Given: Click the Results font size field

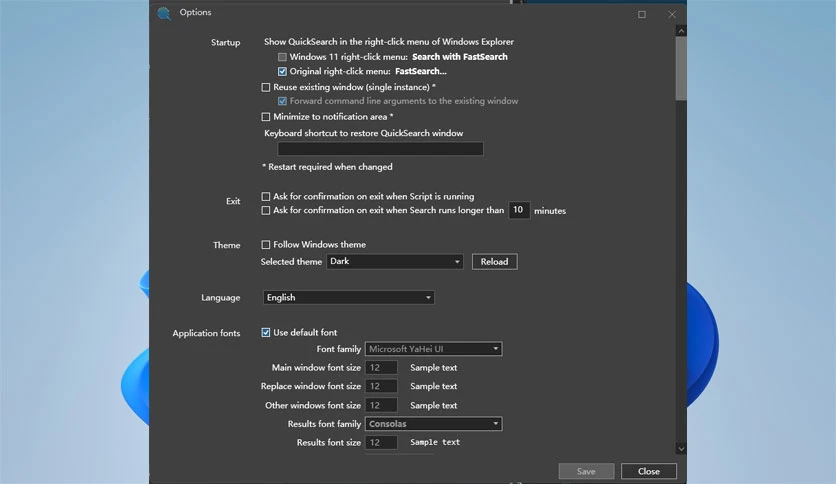Looking at the screenshot, I should [x=381, y=442].
